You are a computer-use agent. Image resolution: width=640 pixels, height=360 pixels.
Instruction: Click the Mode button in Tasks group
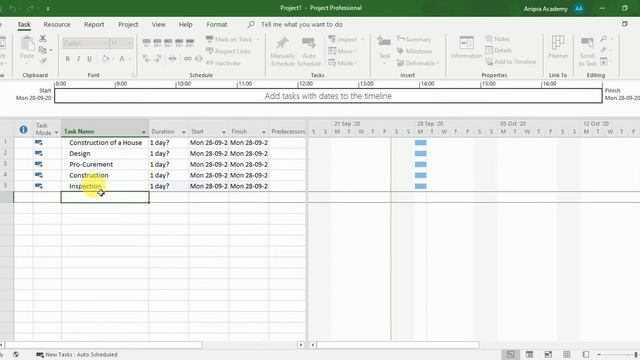pyautogui.click(x=342, y=63)
